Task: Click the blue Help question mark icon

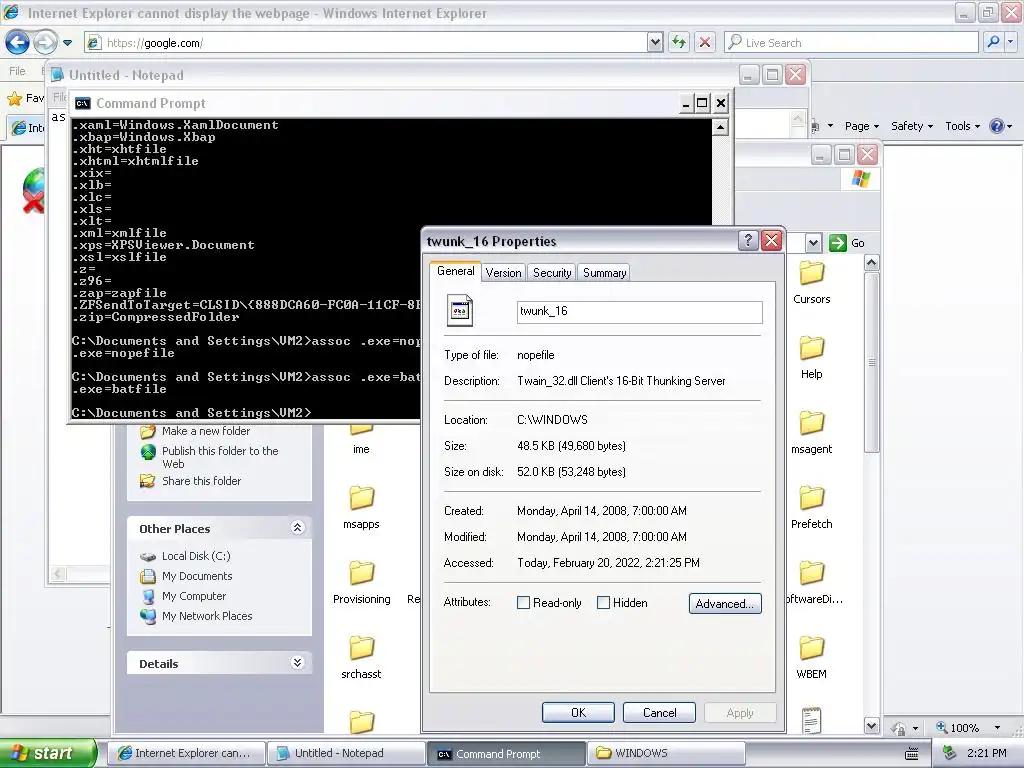Action: coord(997,126)
